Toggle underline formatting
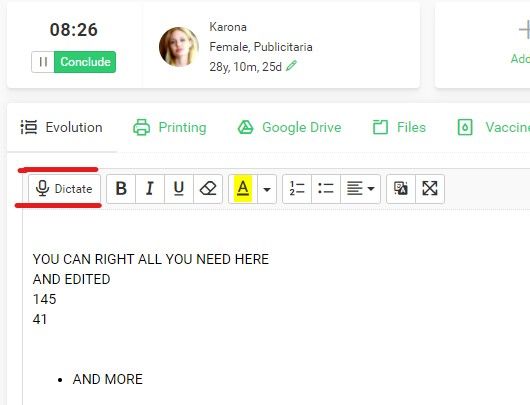The width and height of the screenshot is (530, 405). pyautogui.click(x=179, y=189)
